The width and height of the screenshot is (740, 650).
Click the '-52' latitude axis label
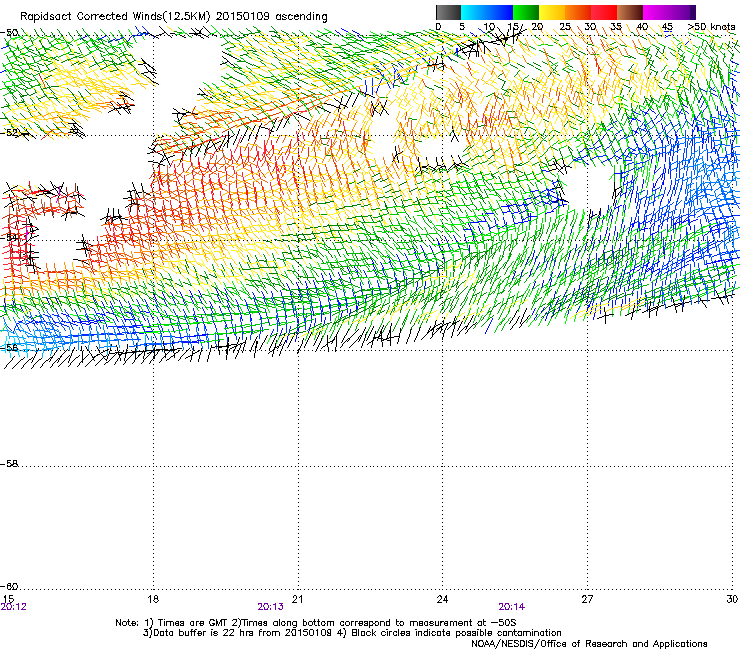pos(9,133)
